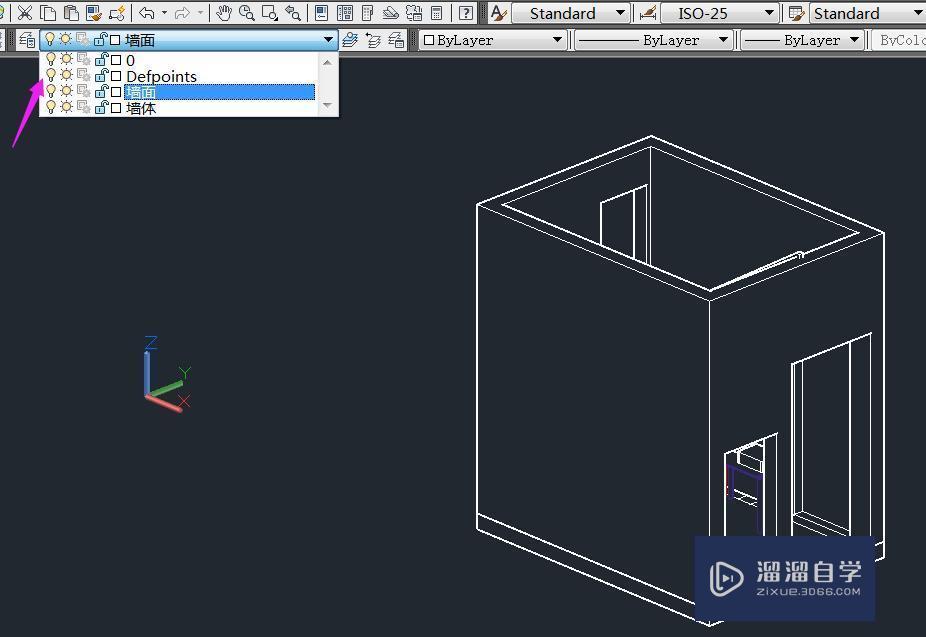Open the Block Editor lightning icon
Viewport: 926px width, 637px height.
[117, 12]
